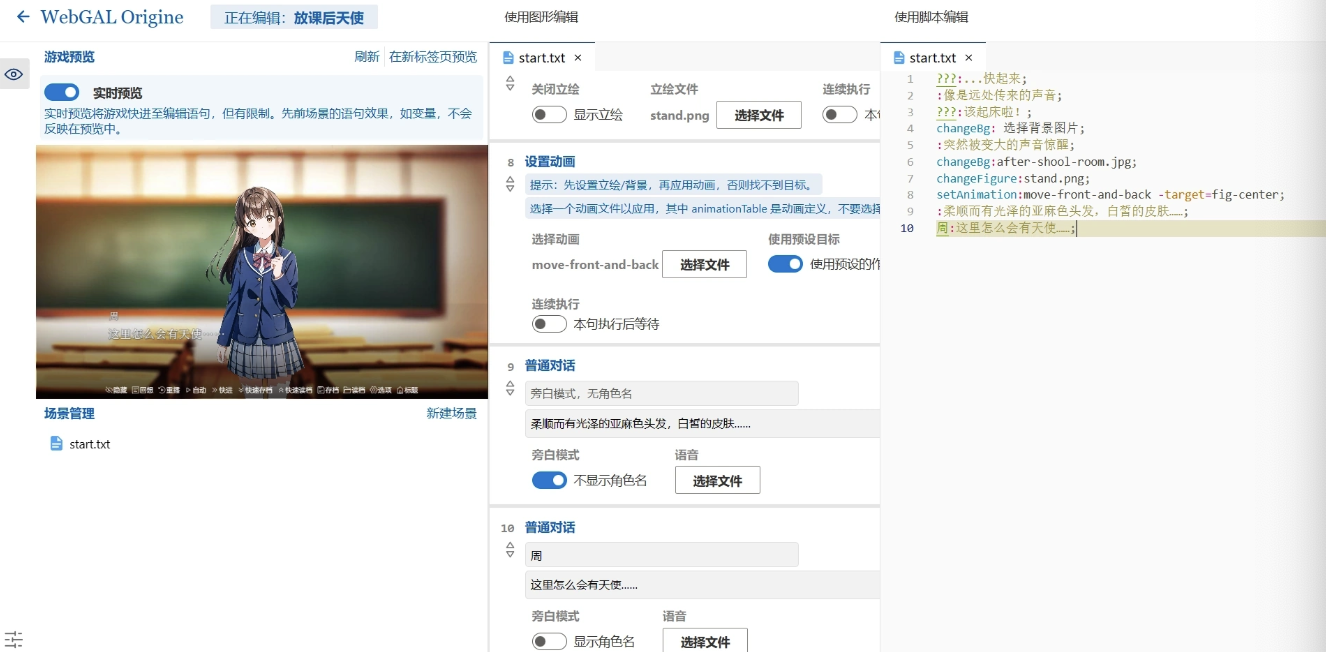Go back using the arrow beside WebGAL Origine
The width and height of the screenshot is (1326, 652).
pos(22,17)
